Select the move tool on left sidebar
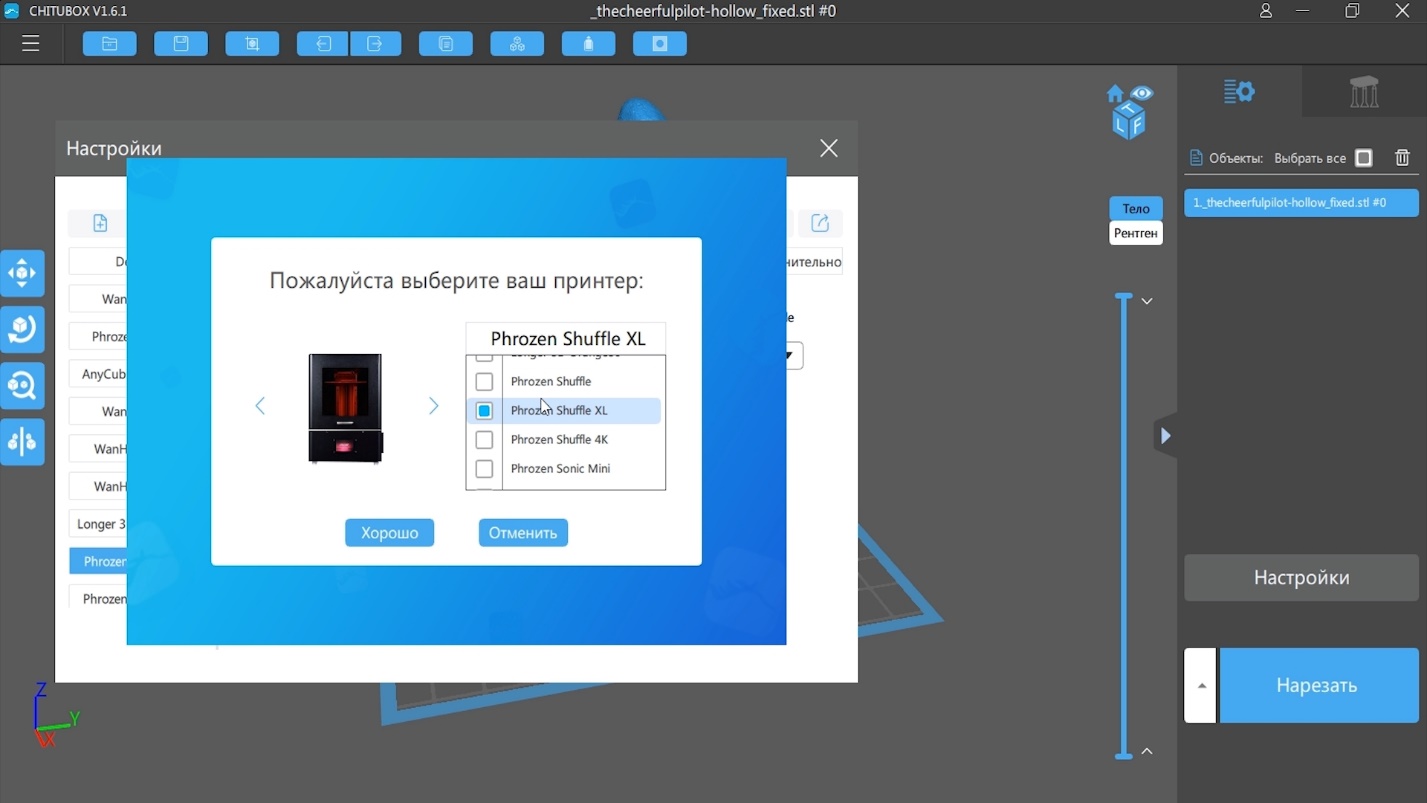 [22, 273]
